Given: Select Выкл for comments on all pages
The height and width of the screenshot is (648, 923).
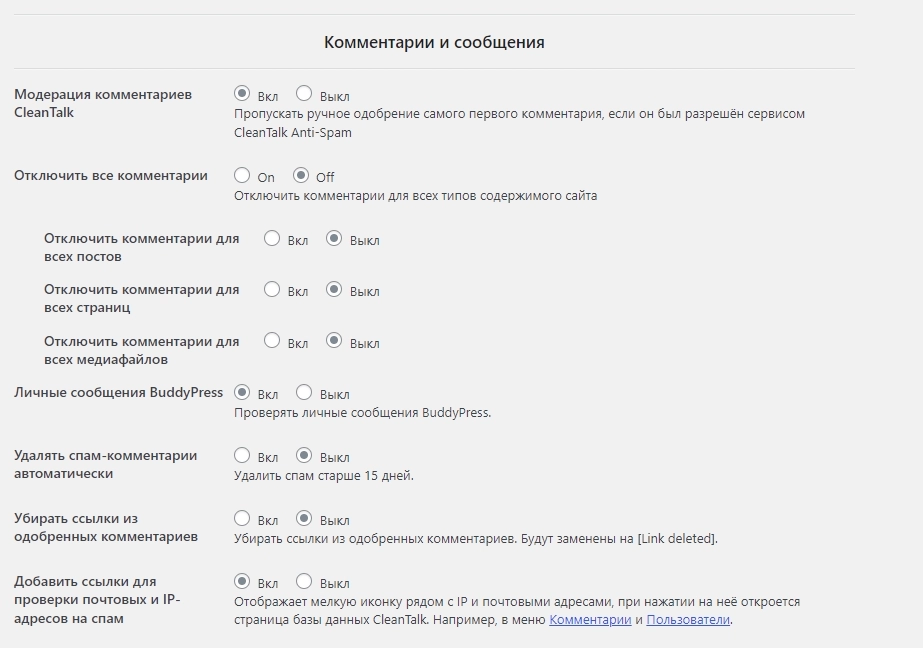Looking at the screenshot, I should (334, 290).
